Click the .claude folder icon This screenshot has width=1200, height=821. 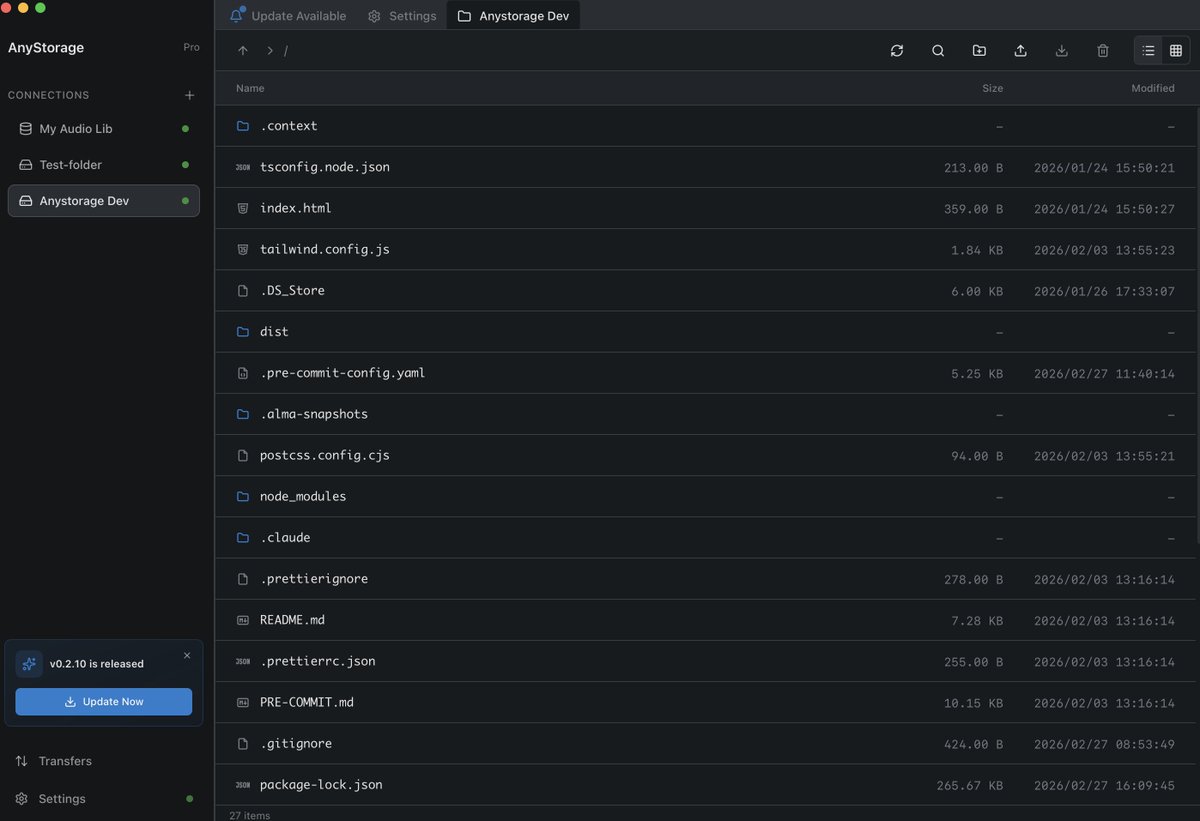[242, 538]
